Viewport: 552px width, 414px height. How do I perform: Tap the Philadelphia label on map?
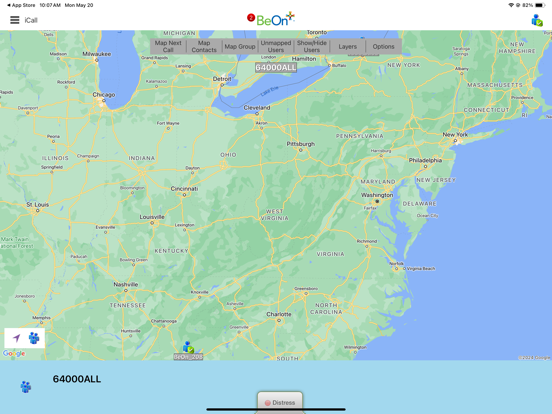425,160
